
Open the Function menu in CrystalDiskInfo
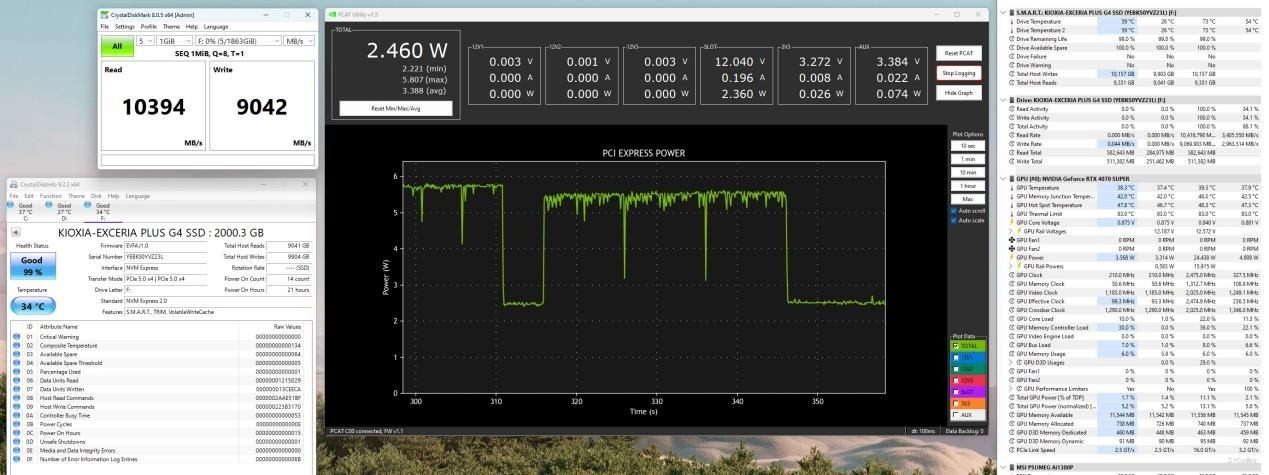pyautogui.click(x=51, y=196)
